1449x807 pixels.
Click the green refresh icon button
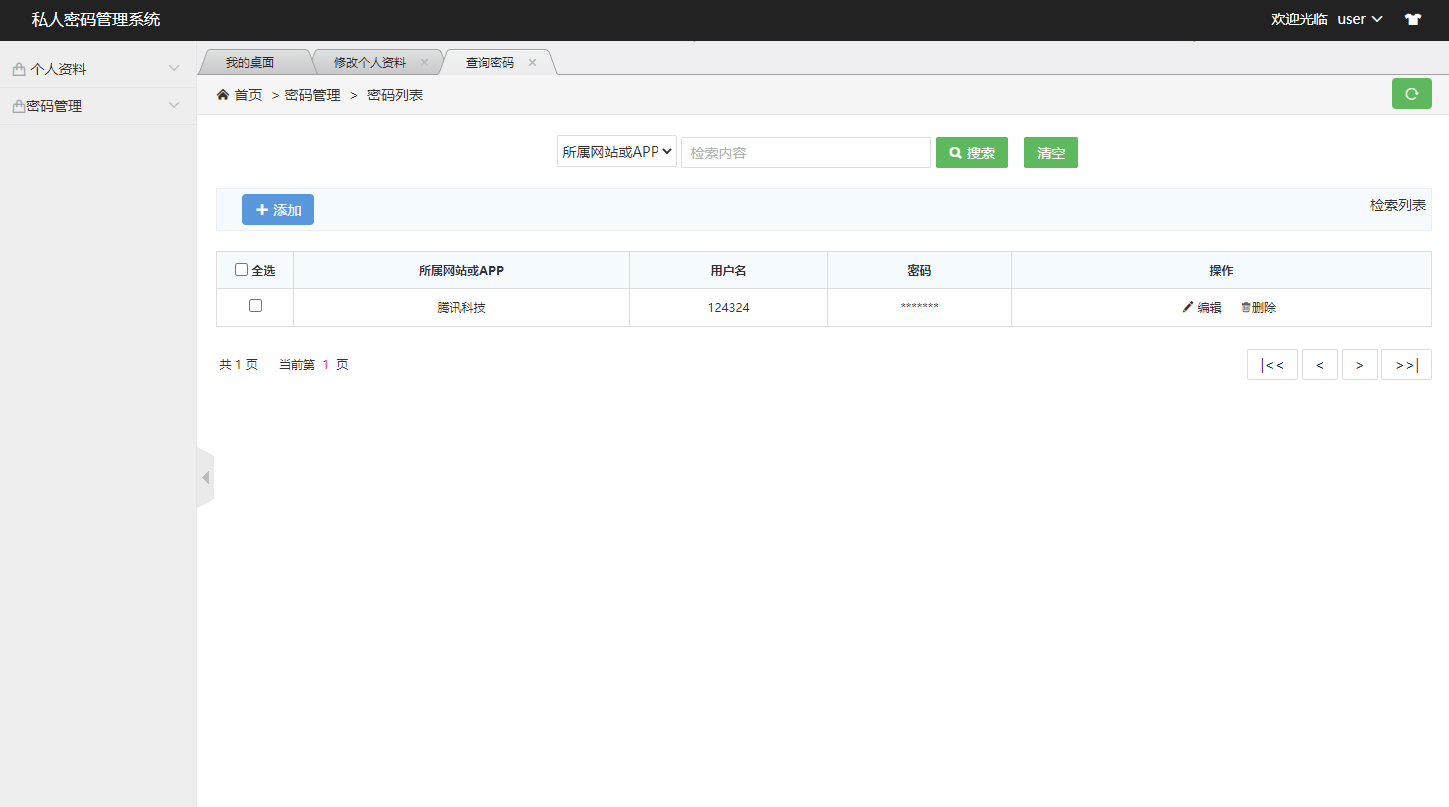(x=1411, y=94)
